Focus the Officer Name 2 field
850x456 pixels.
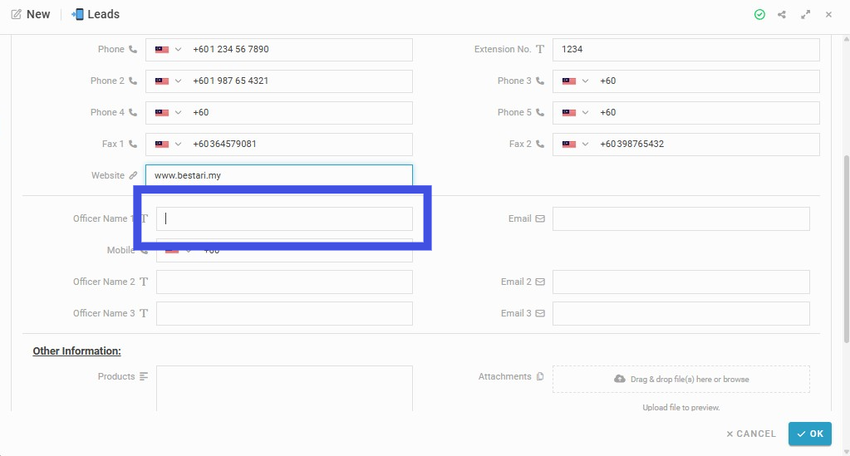284,282
